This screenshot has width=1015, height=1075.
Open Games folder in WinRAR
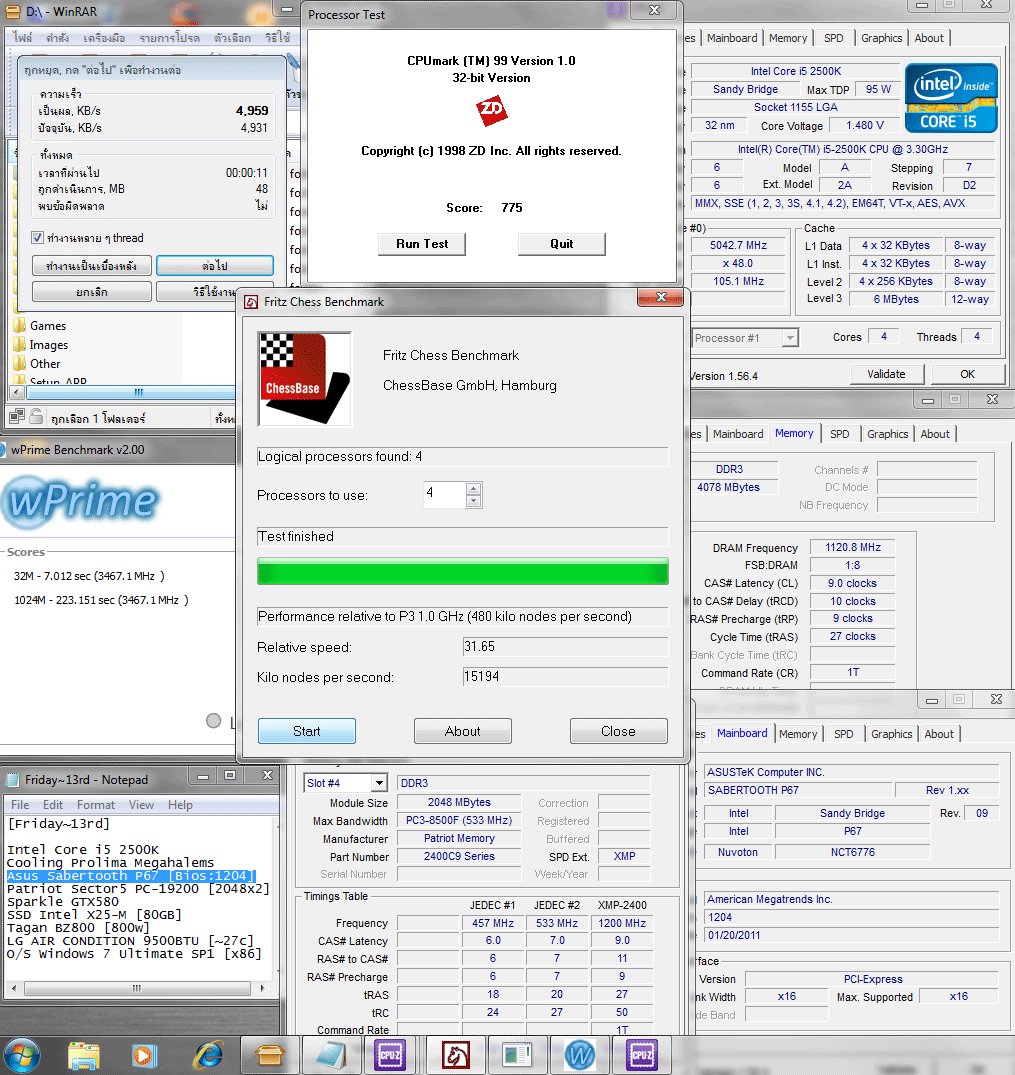tap(47, 326)
